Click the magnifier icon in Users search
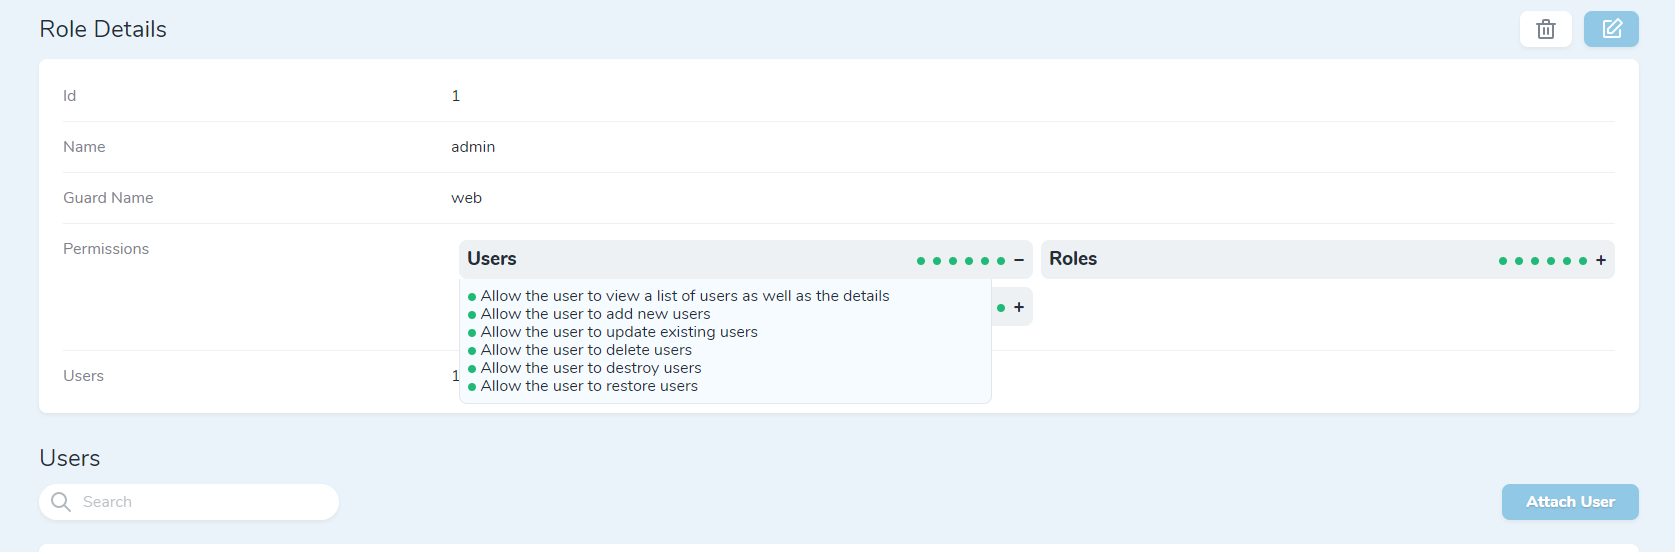Image resolution: width=1675 pixels, height=552 pixels. click(61, 502)
